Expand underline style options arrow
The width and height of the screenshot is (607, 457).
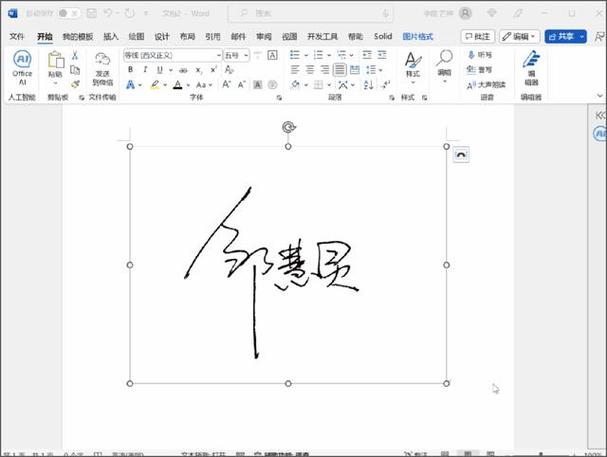[170, 70]
